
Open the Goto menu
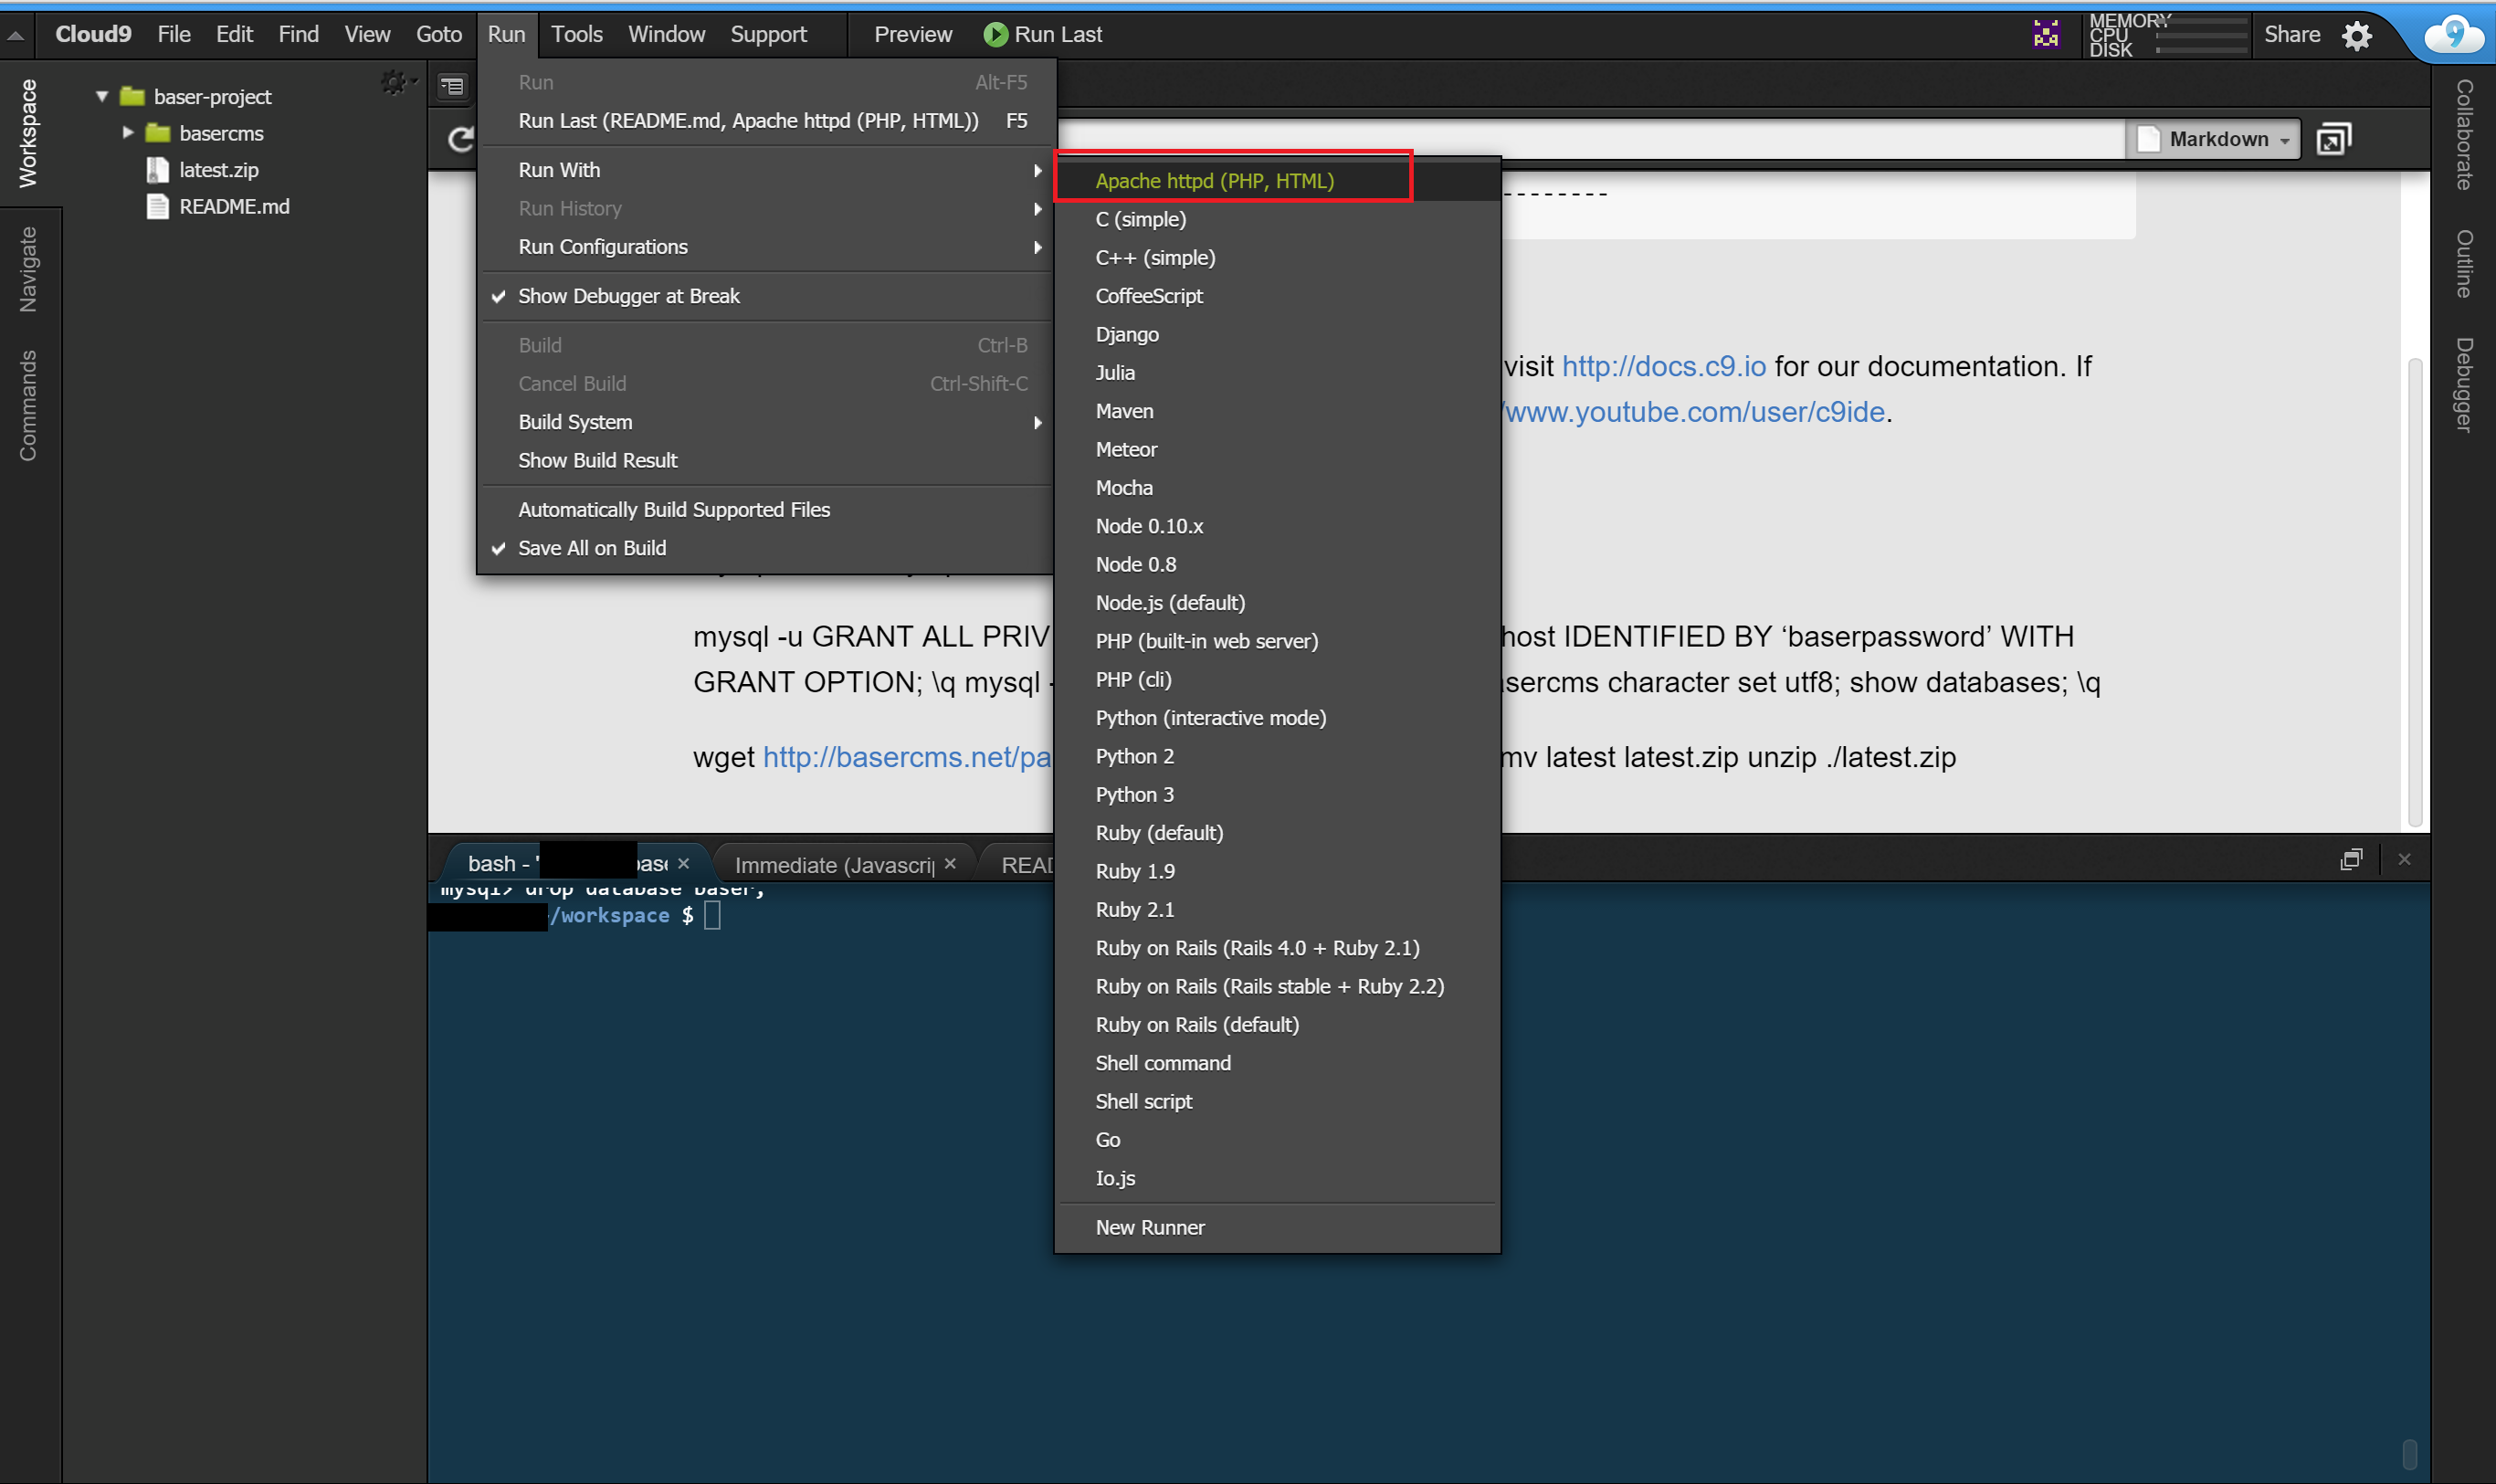pyautogui.click(x=439, y=35)
